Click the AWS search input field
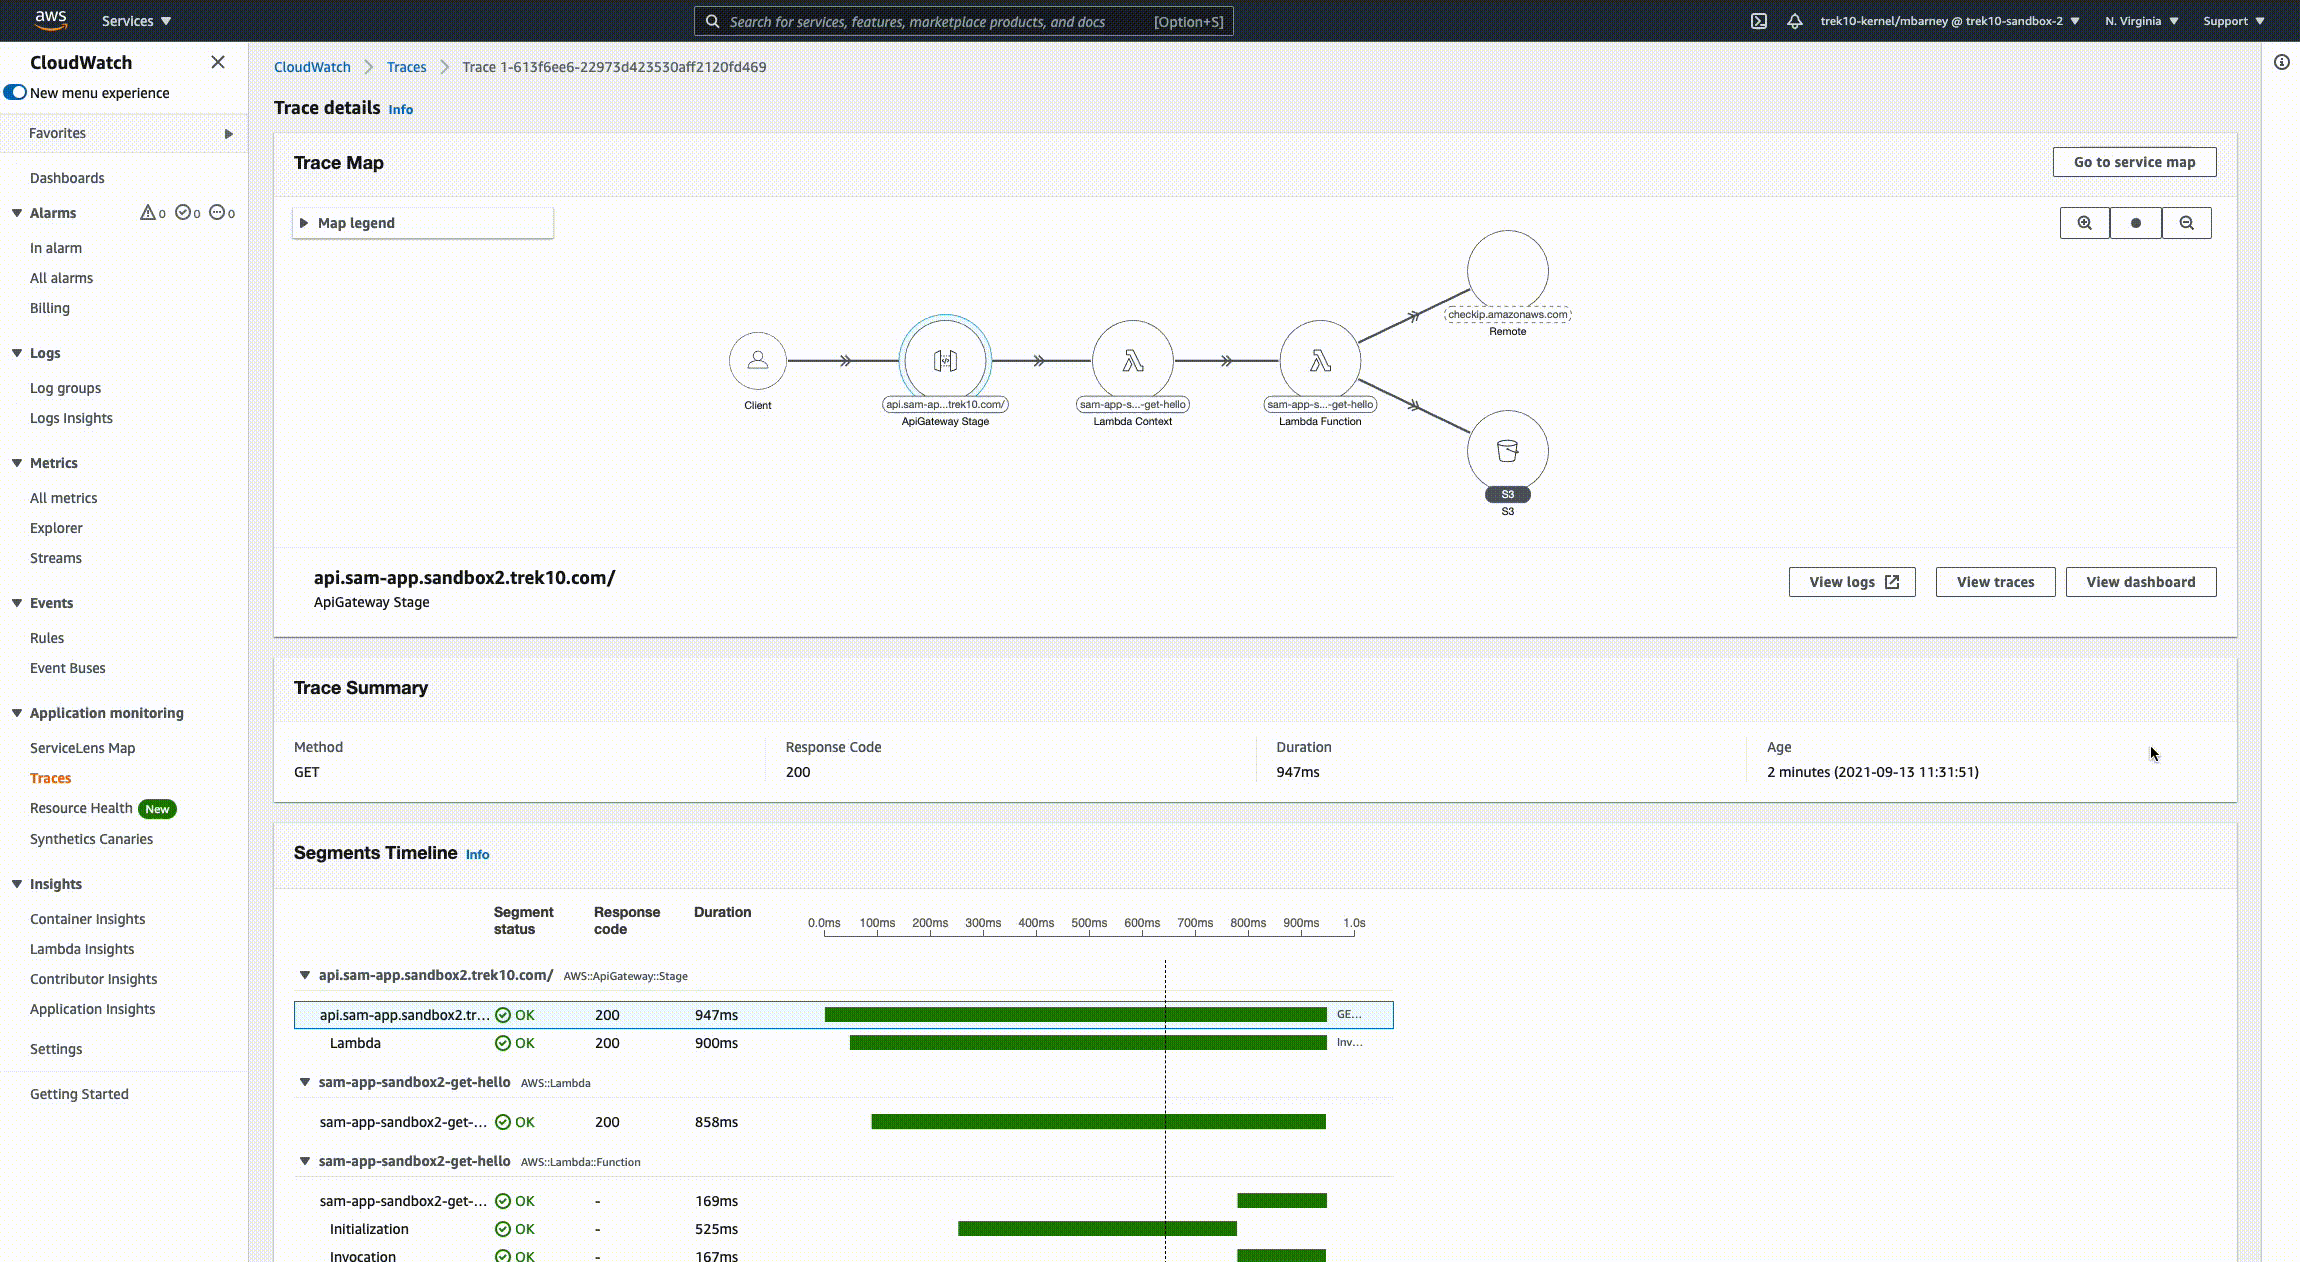Image resolution: width=2300 pixels, height=1262 pixels. point(930,21)
